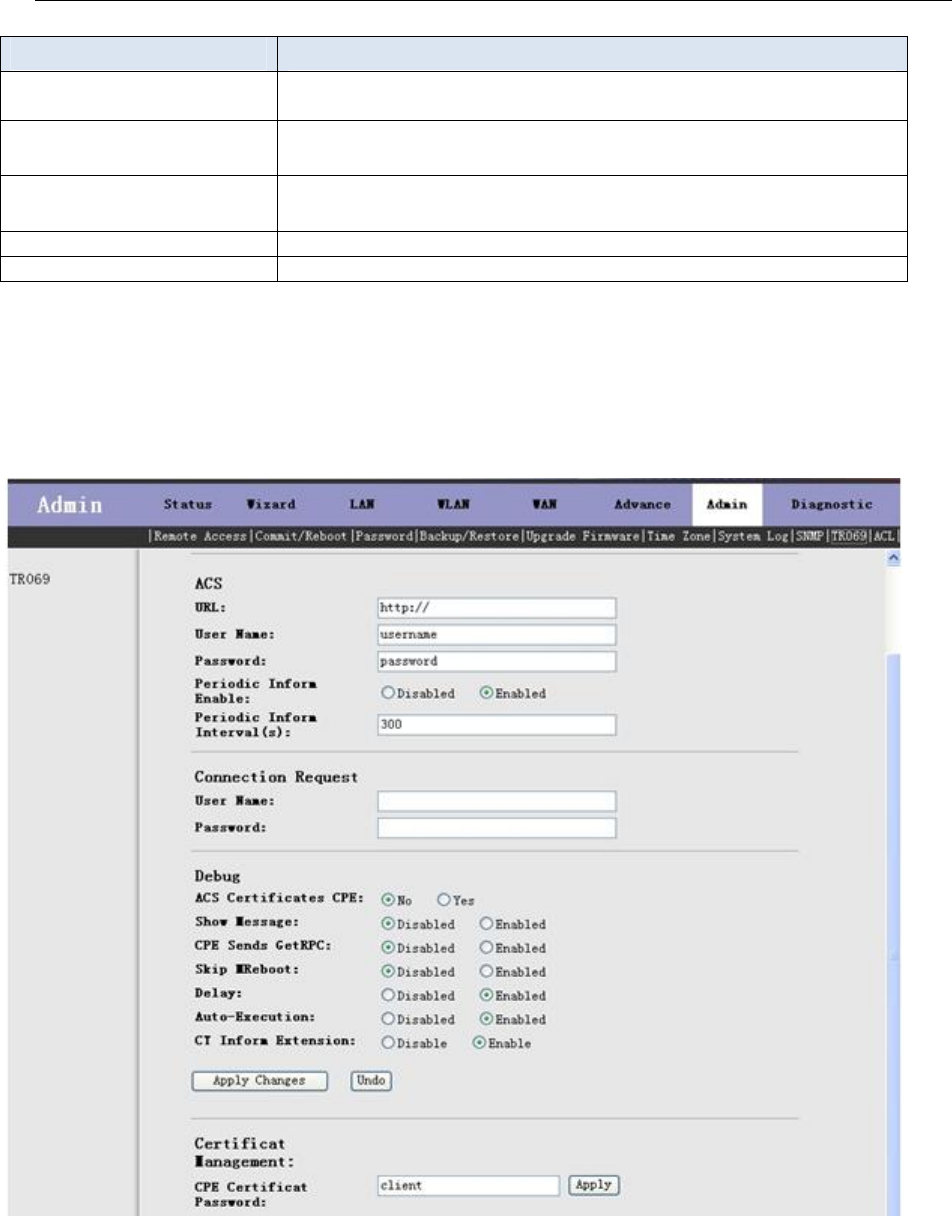The height and width of the screenshot is (1216, 952).
Task: Go to Upgrade Firmware page
Action: [581, 537]
